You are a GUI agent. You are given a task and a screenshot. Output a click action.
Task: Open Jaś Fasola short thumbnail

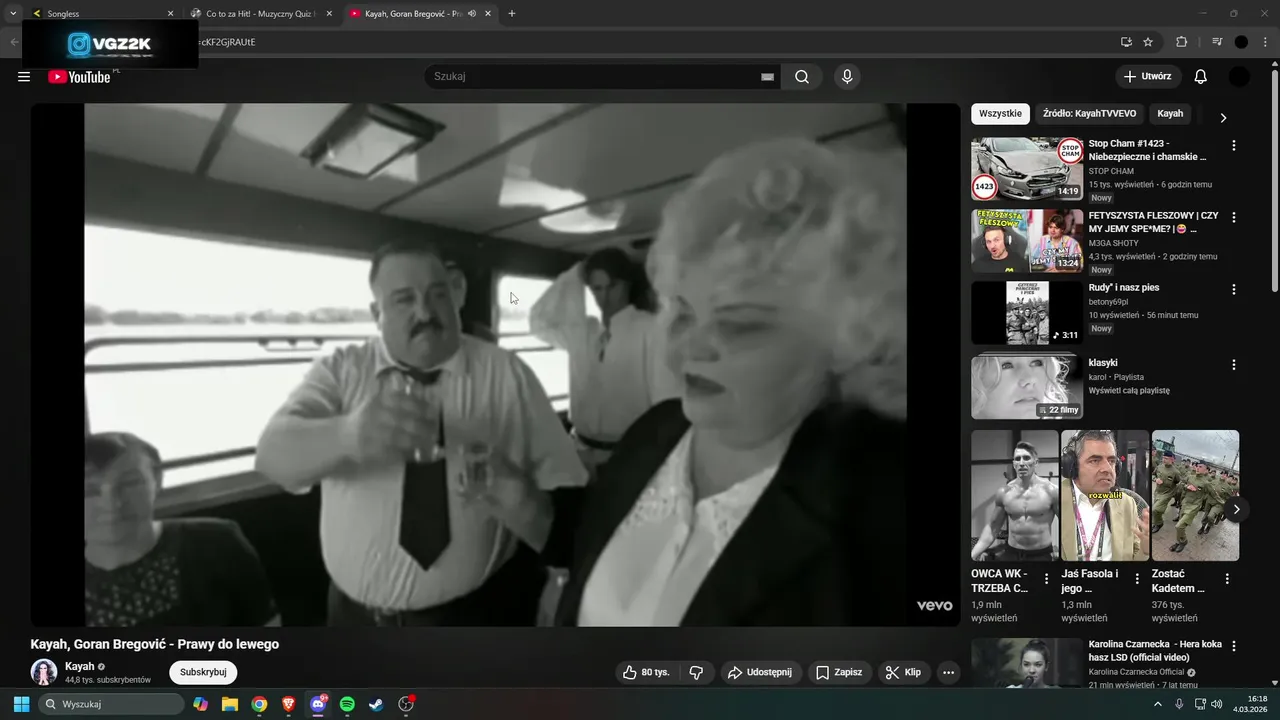[1105, 496]
